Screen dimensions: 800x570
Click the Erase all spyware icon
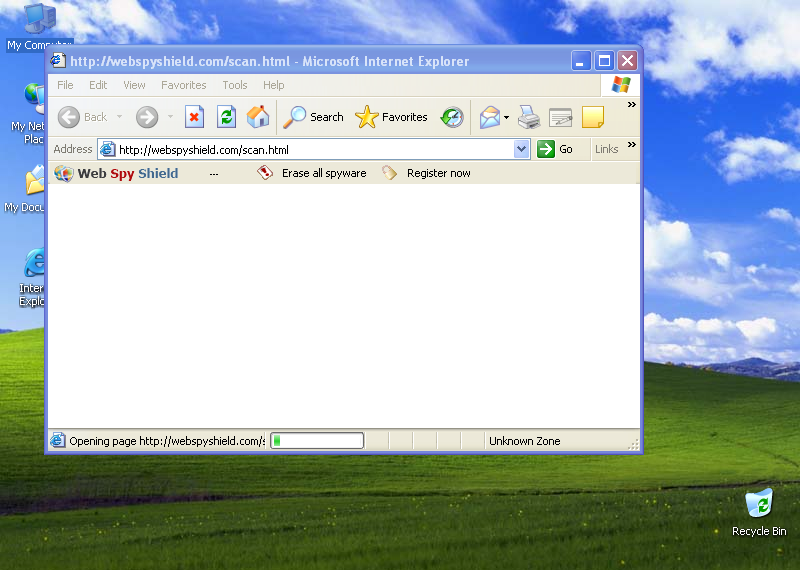point(265,172)
